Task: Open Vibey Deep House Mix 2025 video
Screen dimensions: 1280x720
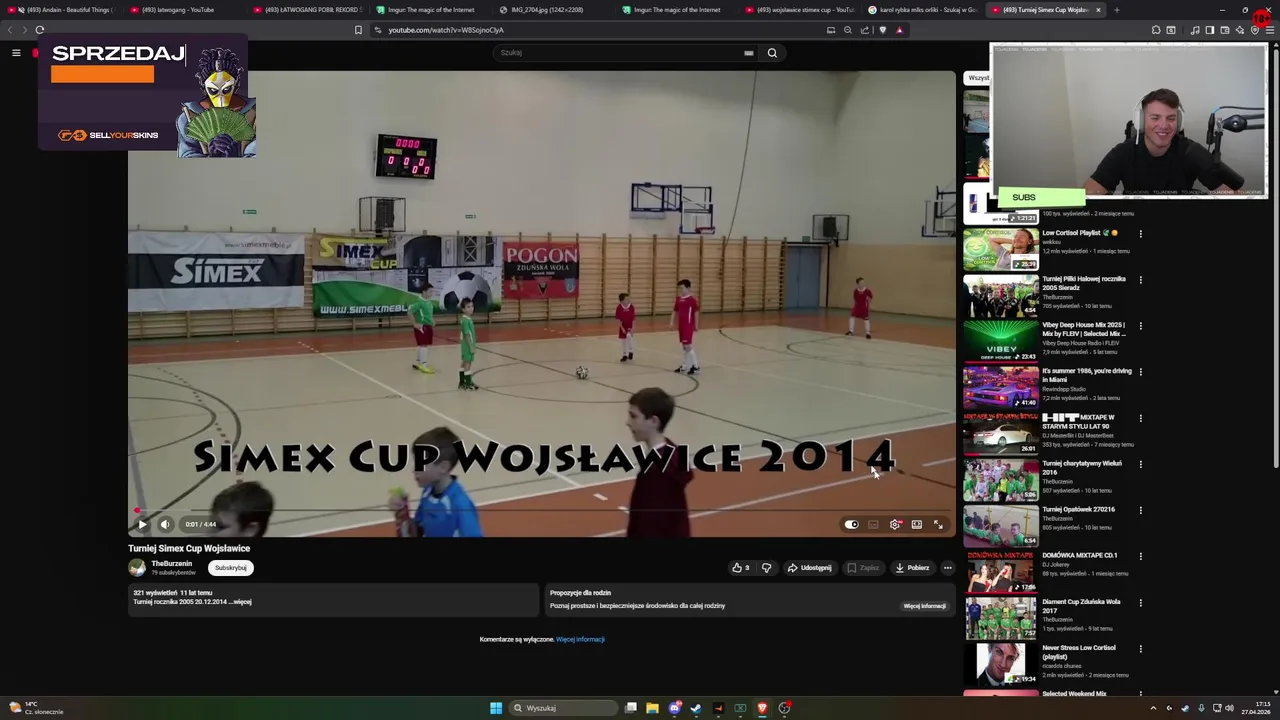Action: (x=1084, y=329)
